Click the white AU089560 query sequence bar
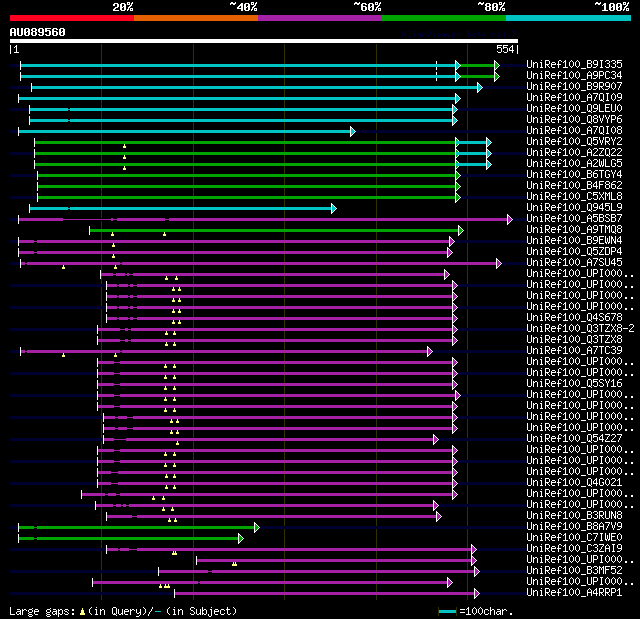The width and height of the screenshot is (640, 619). pos(264,41)
